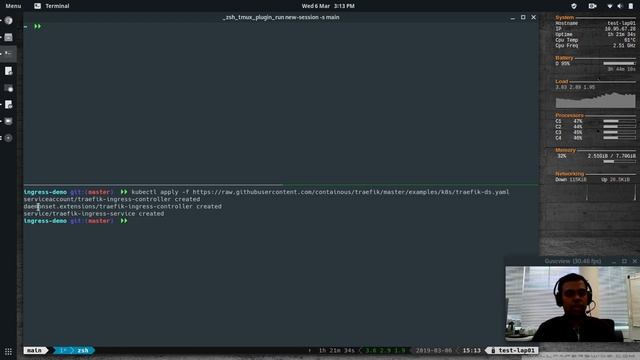This screenshot has height=360, width=640.
Task: Click the C4 processor usage bar
Action: (x=619, y=138)
